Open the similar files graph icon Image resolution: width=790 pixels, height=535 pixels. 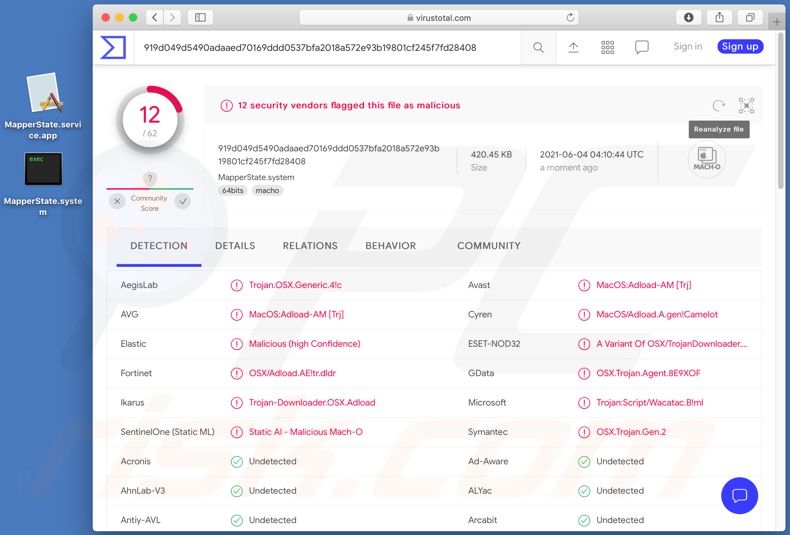(746, 105)
